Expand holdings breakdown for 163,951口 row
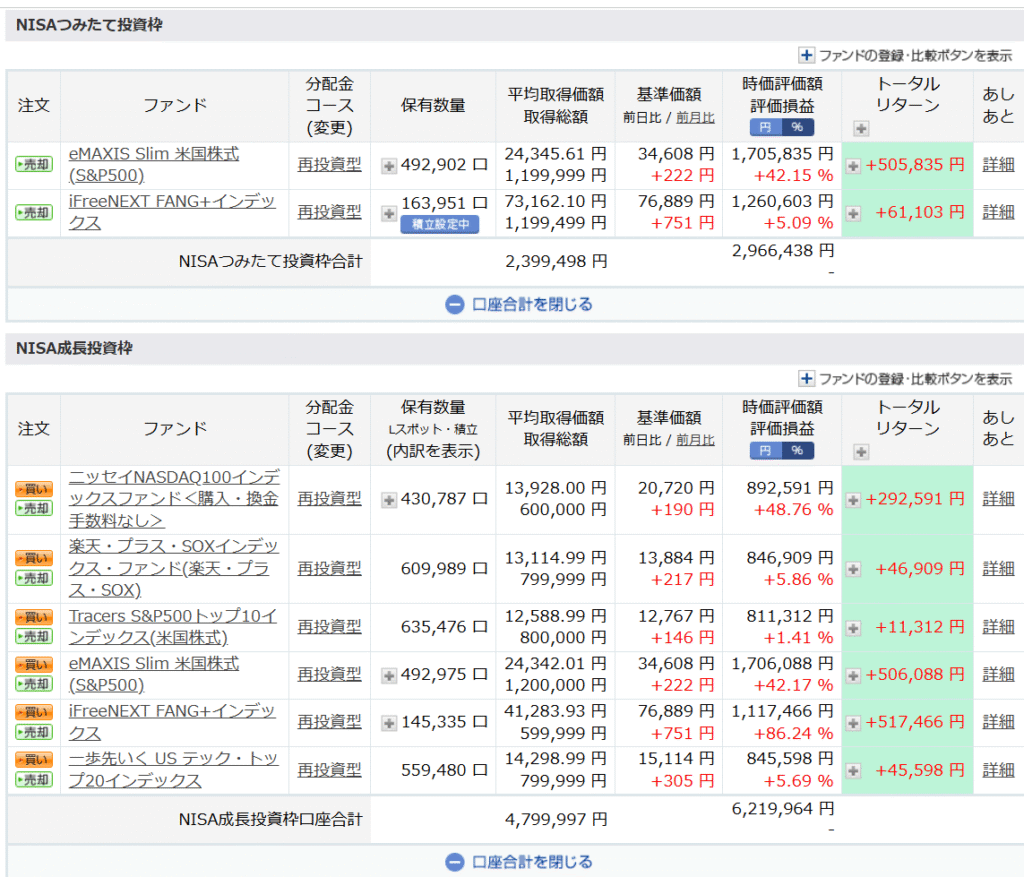Viewport: 1024px width, 877px height. 389,214
